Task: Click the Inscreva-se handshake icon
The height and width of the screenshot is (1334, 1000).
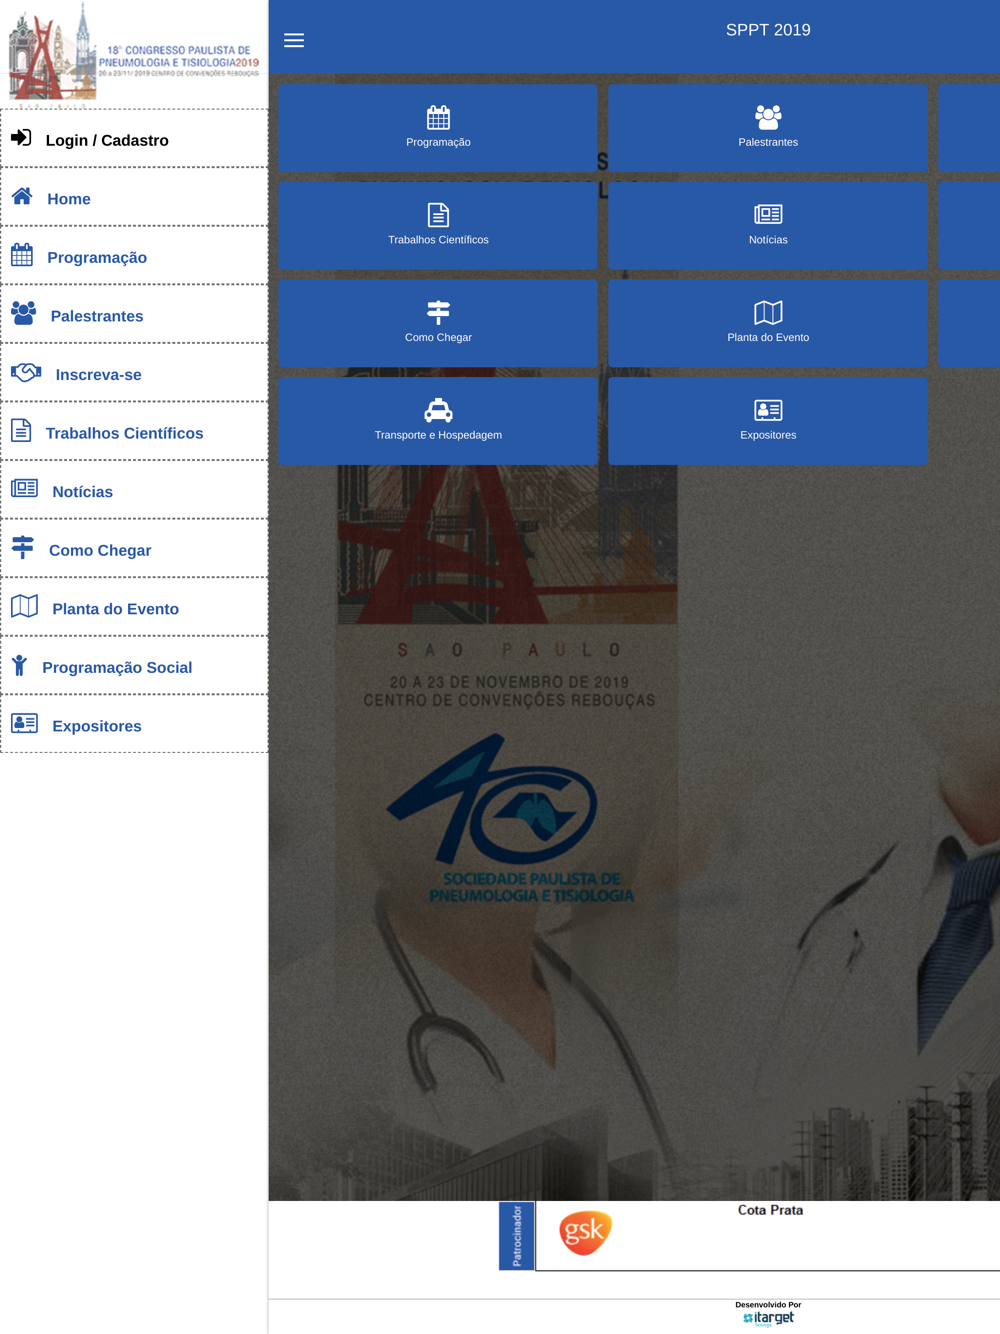Action: (x=26, y=373)
